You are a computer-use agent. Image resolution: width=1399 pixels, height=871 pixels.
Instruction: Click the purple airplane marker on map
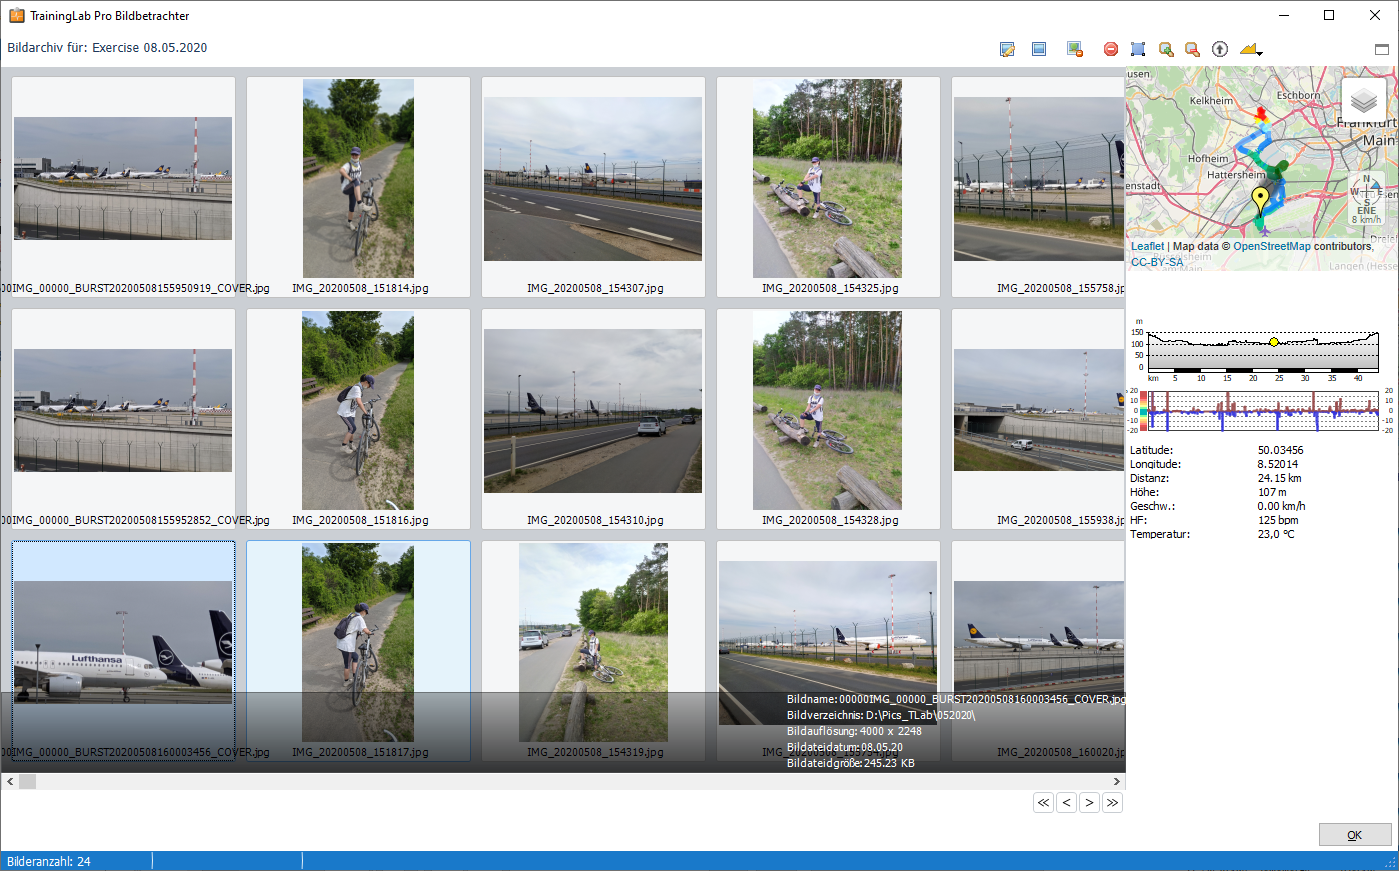[x=1265, y=231]
